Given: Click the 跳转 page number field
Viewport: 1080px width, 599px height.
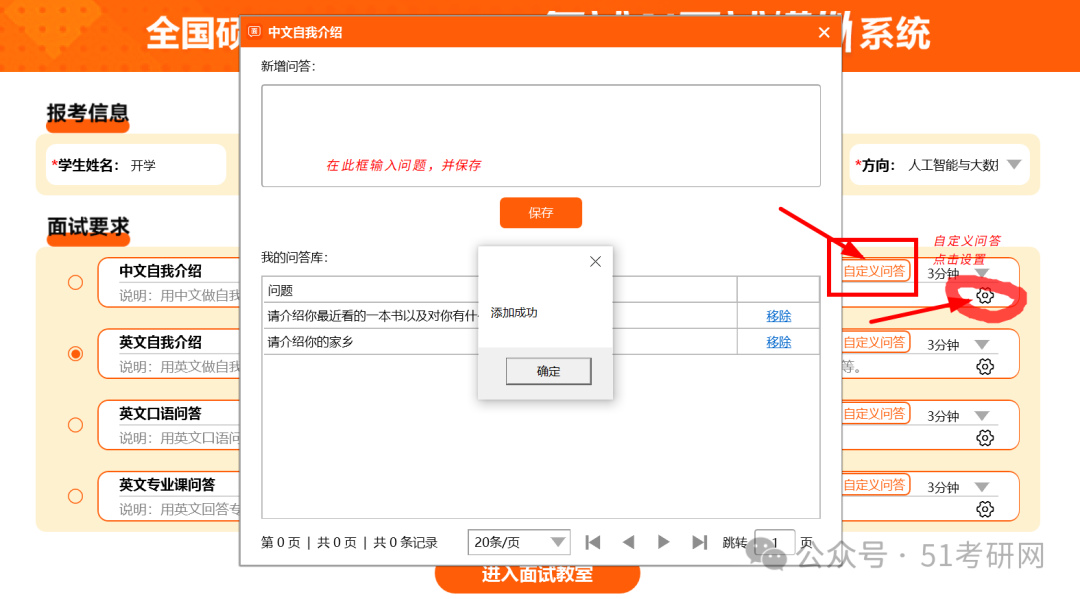Looking at the screenshot, I should (x=774, y=542).
